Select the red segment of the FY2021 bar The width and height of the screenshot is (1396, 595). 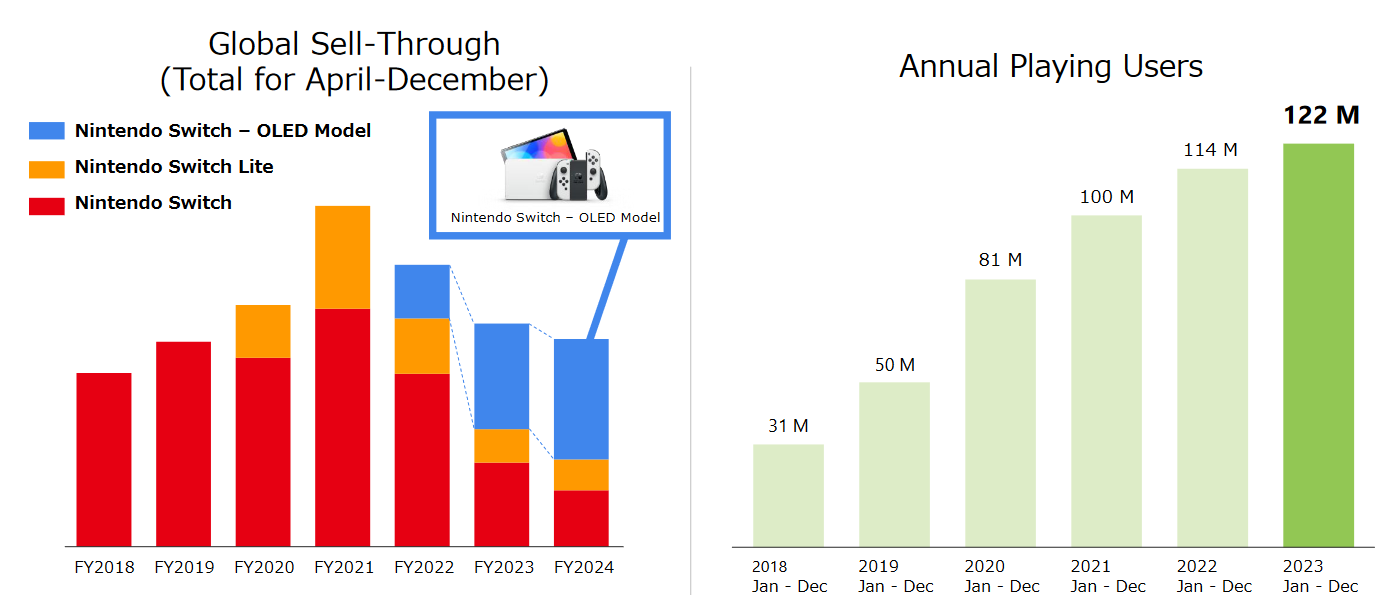coord(343,427)
